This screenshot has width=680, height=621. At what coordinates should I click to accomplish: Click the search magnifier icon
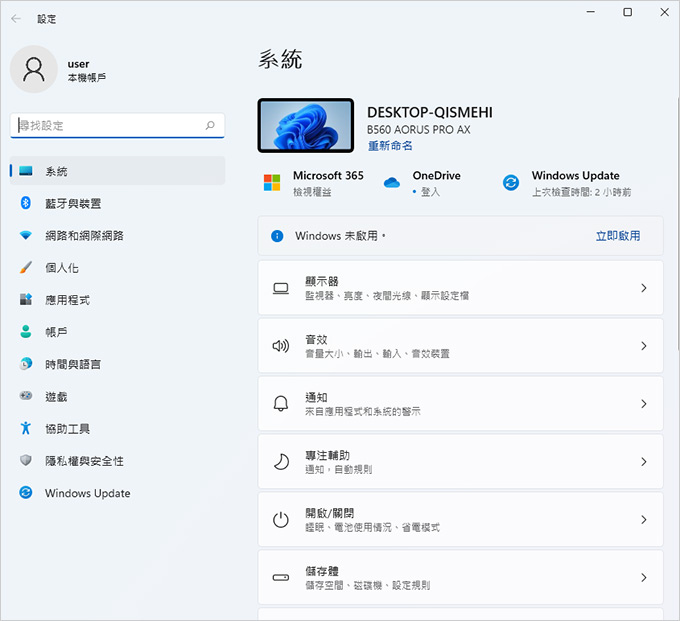[x=210, y=126]
